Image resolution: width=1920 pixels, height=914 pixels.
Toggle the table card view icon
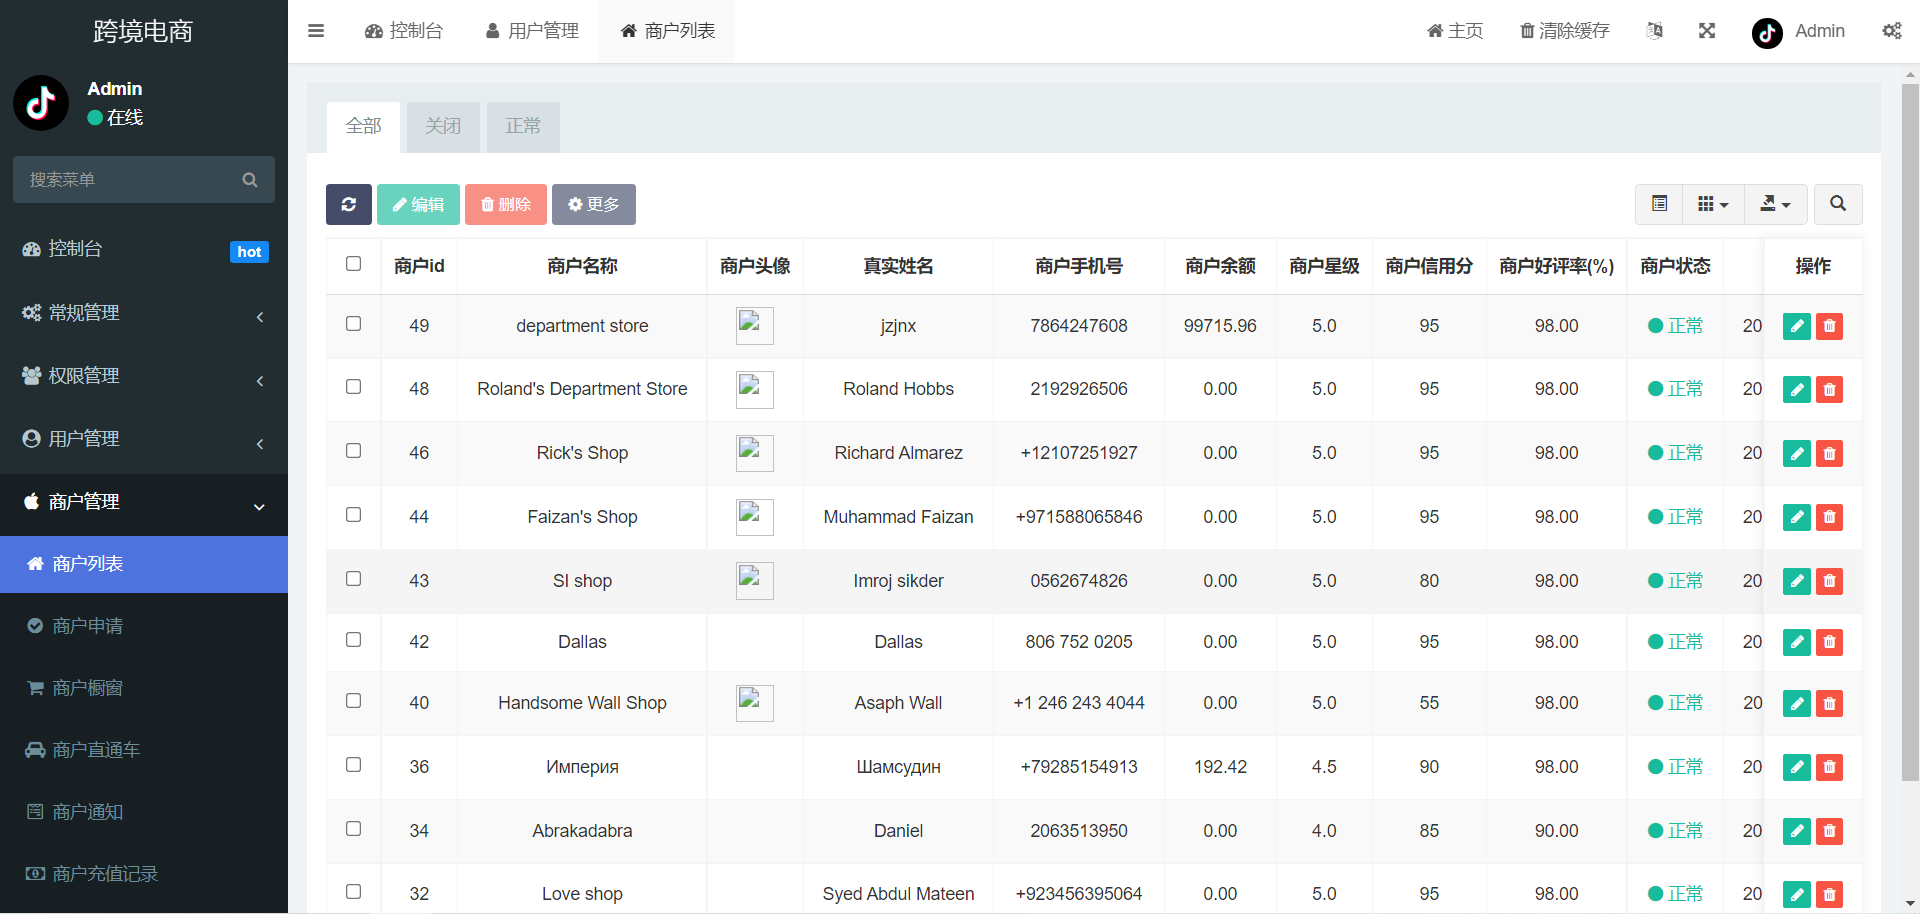[x=1659, y=204]
